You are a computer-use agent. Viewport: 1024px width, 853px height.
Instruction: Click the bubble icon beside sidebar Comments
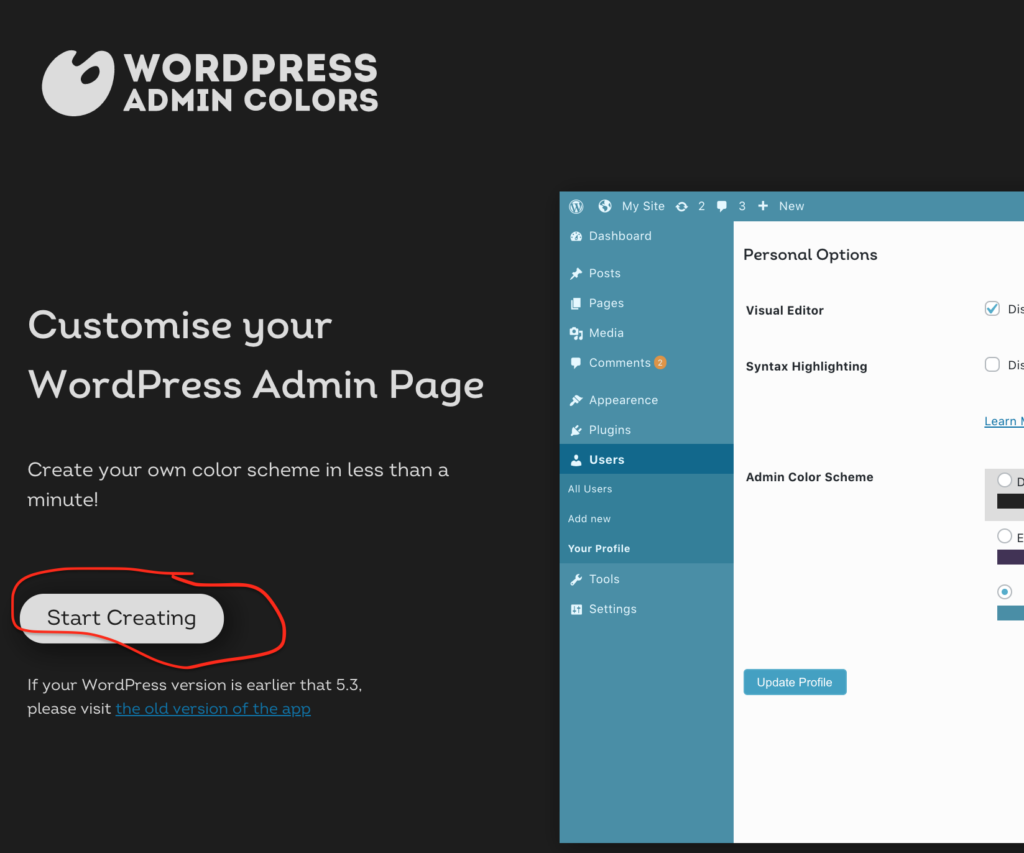576,363
